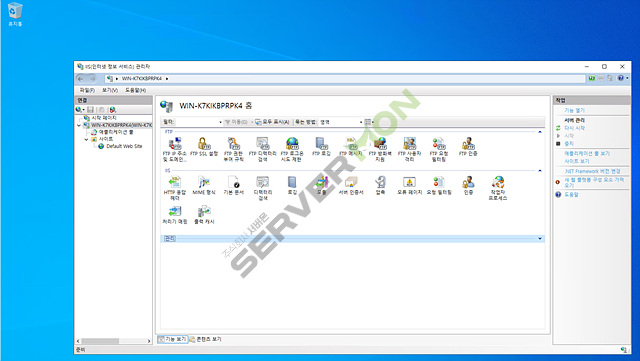Screen dimensions: 640x361
Task: Collapse the FTP group section
Action: pos(540,132)
